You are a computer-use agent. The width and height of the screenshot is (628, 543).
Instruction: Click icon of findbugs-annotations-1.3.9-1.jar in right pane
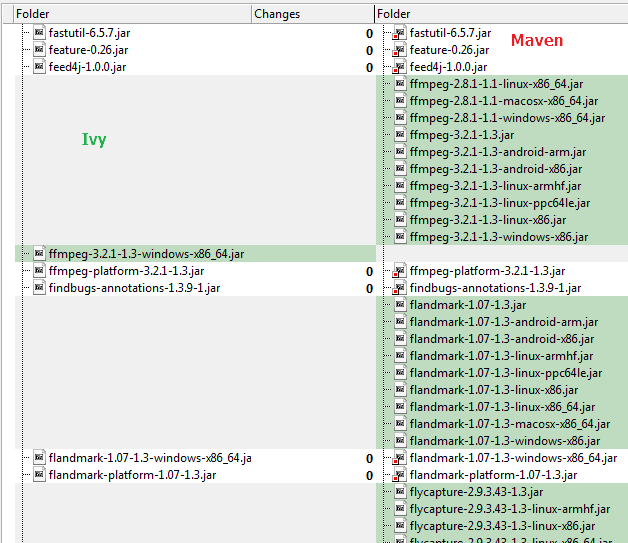[x=399, y=288]
